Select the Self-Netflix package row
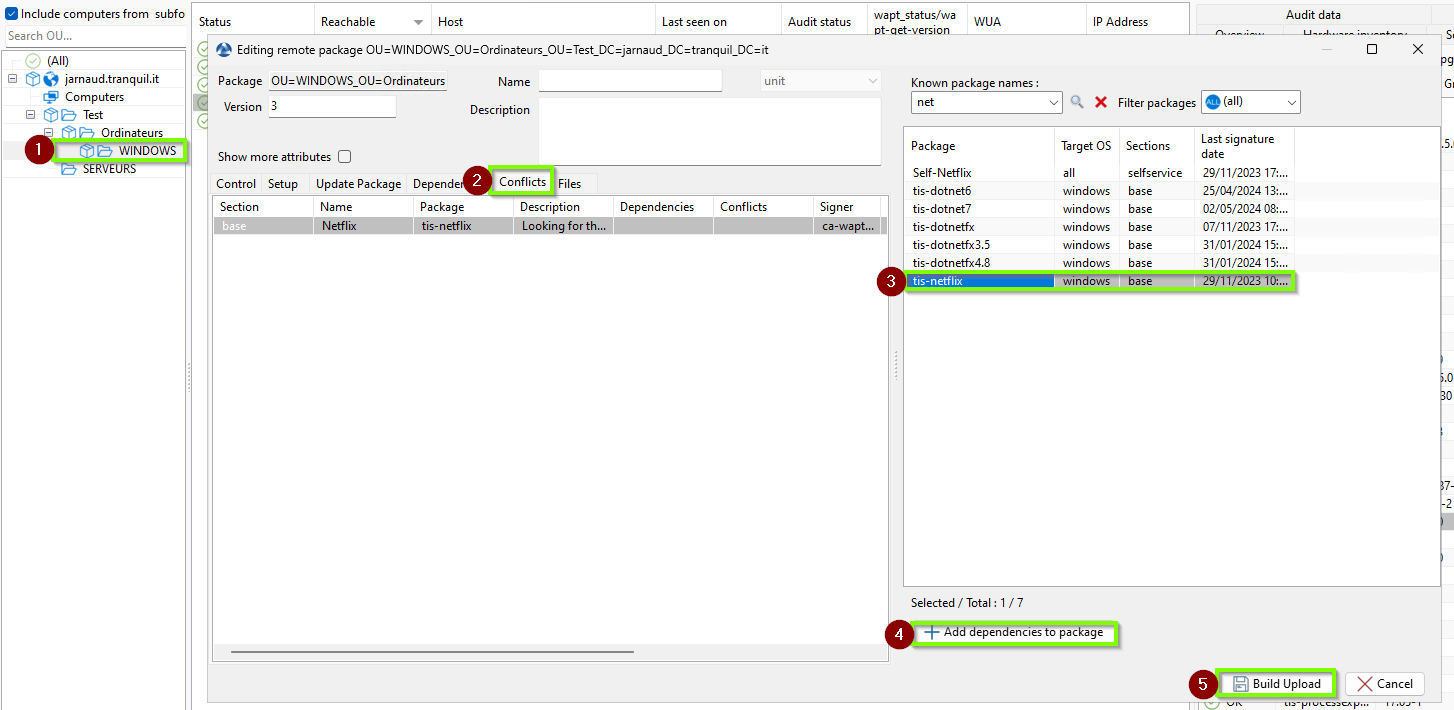 1099,173
